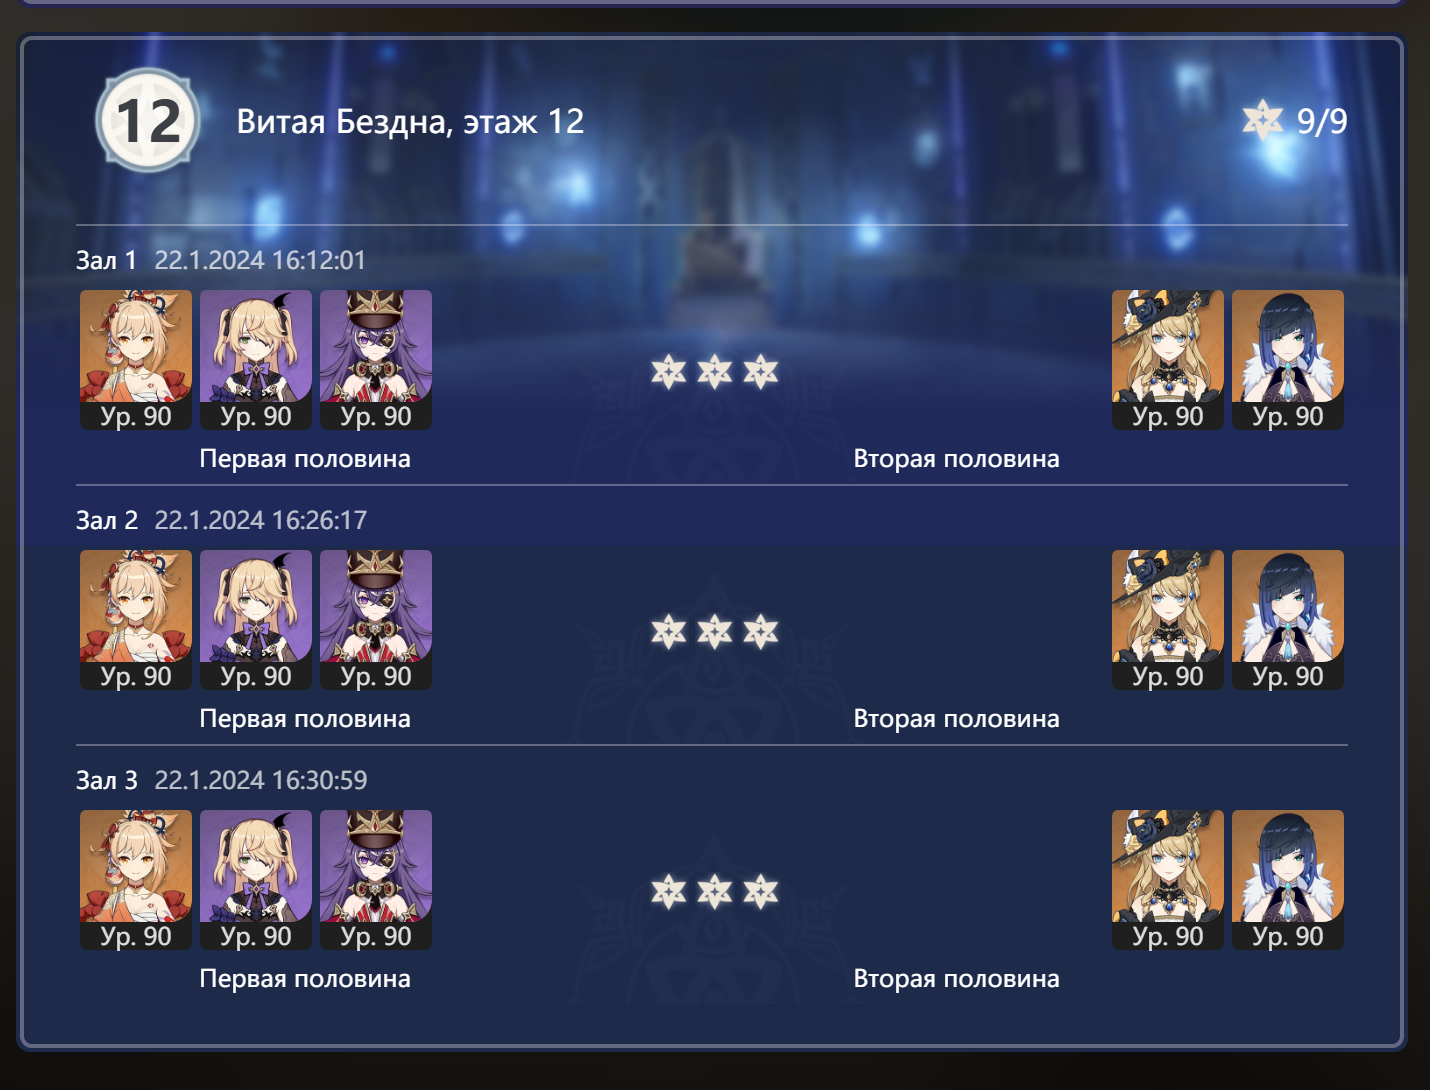Select the fox-eared blonde character in Chamber 3
Viewport: 1430px width, 1090px height.
pos(136,880)
